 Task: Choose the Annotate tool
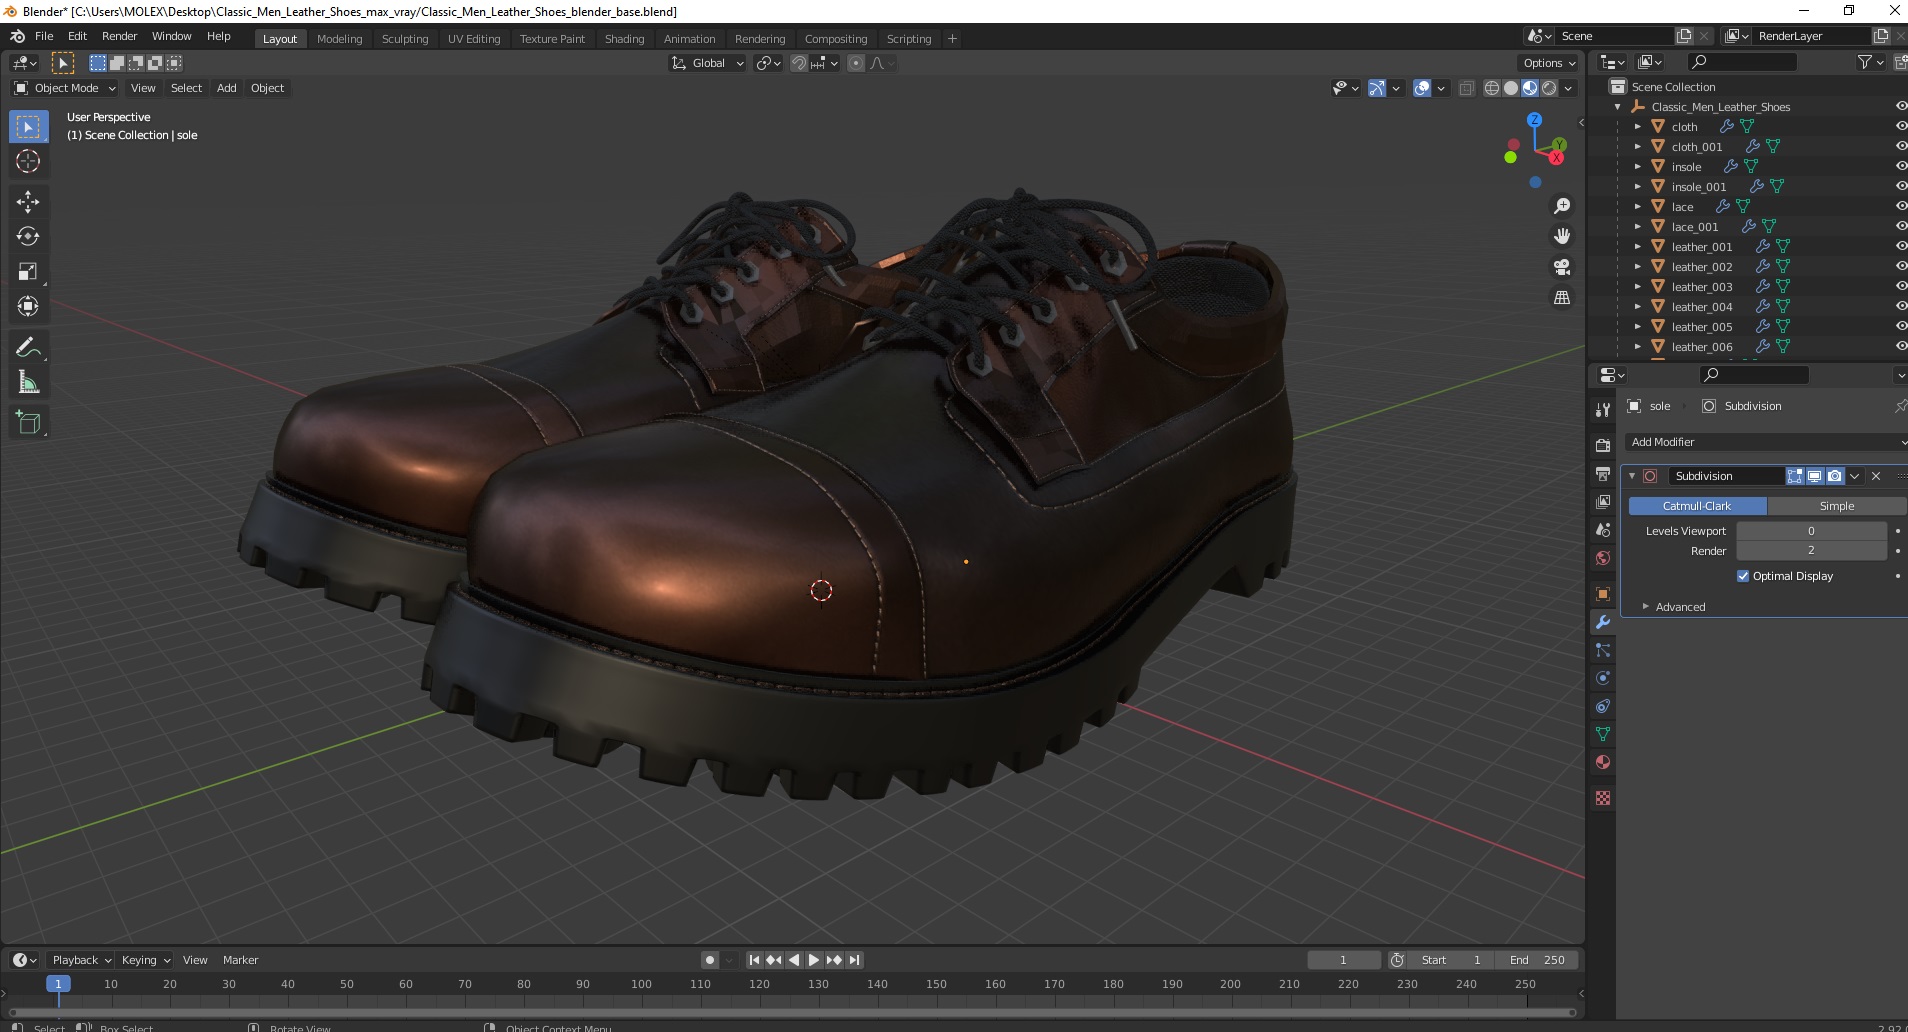pos(28,348)
